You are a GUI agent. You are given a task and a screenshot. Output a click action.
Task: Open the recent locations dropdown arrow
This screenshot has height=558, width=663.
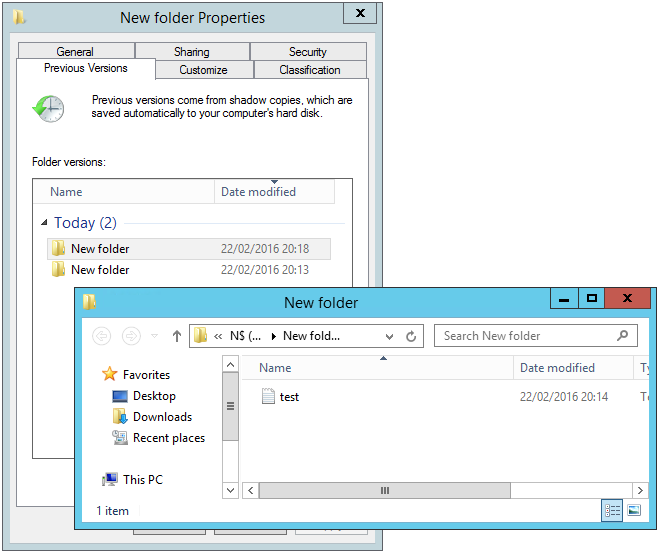(155, 336)
